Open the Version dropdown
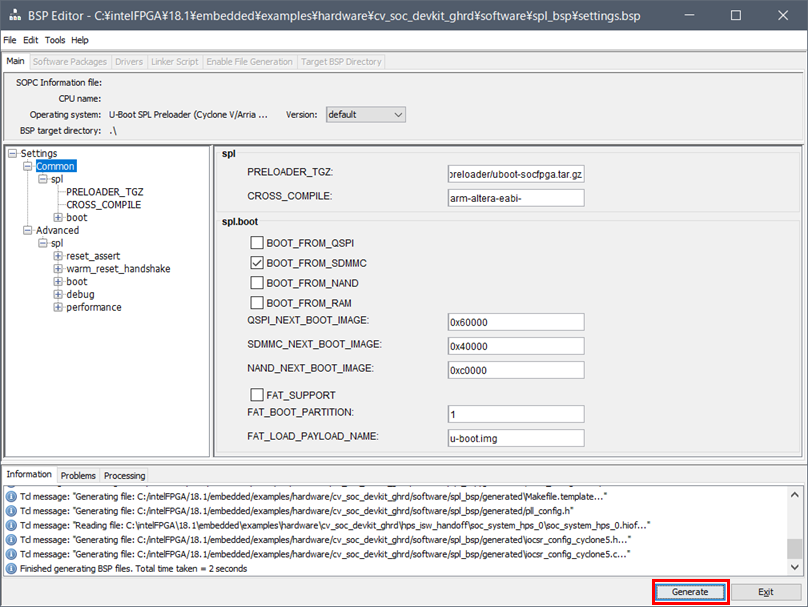Viewport: 808px width, 607px height. (x=365, y=115)
